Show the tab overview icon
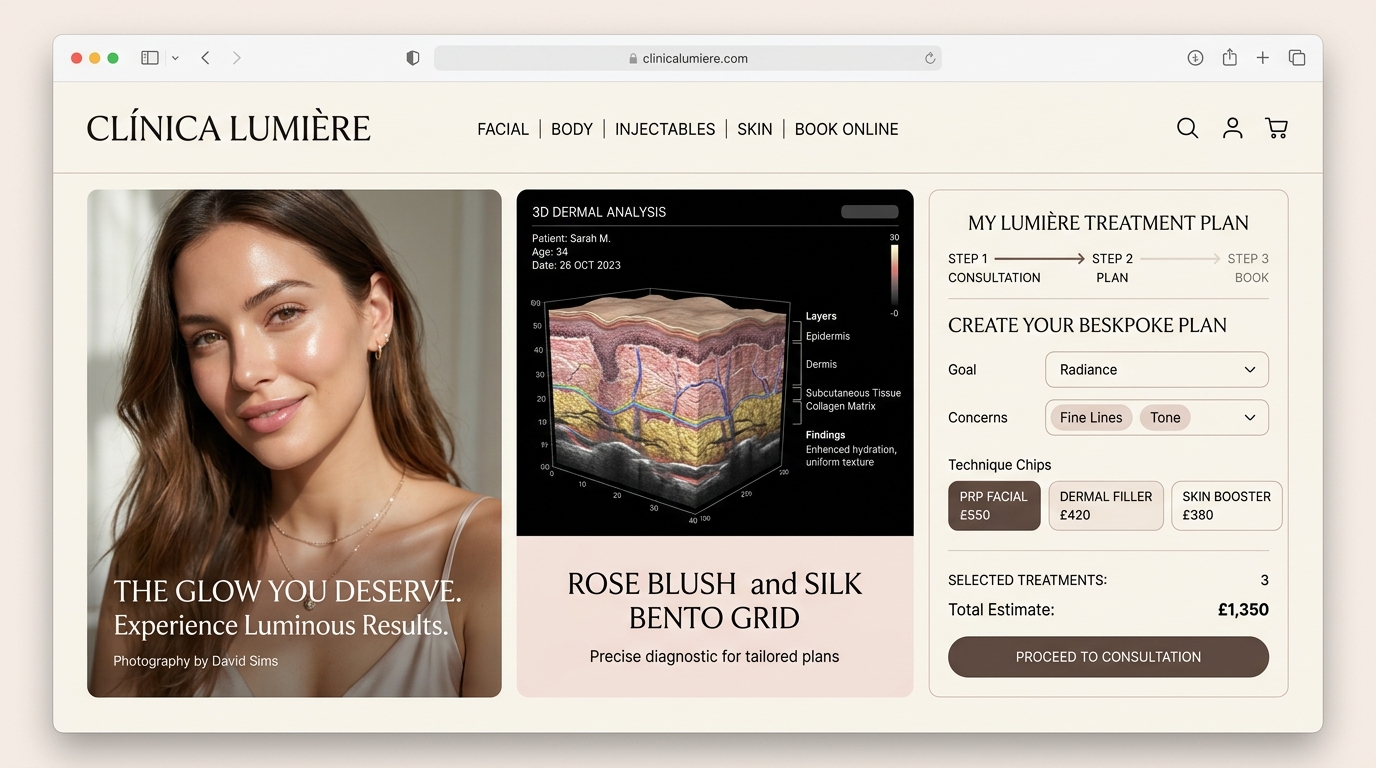 tap(1297, 58)
